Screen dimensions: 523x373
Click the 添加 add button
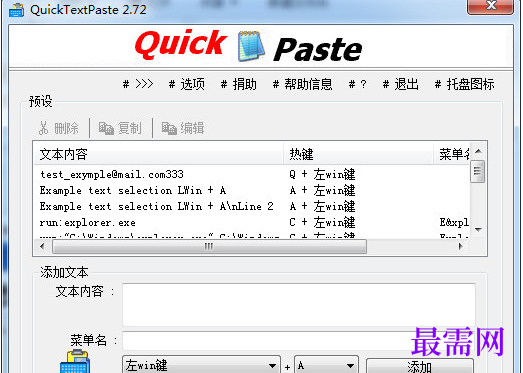tap(420, 366)
